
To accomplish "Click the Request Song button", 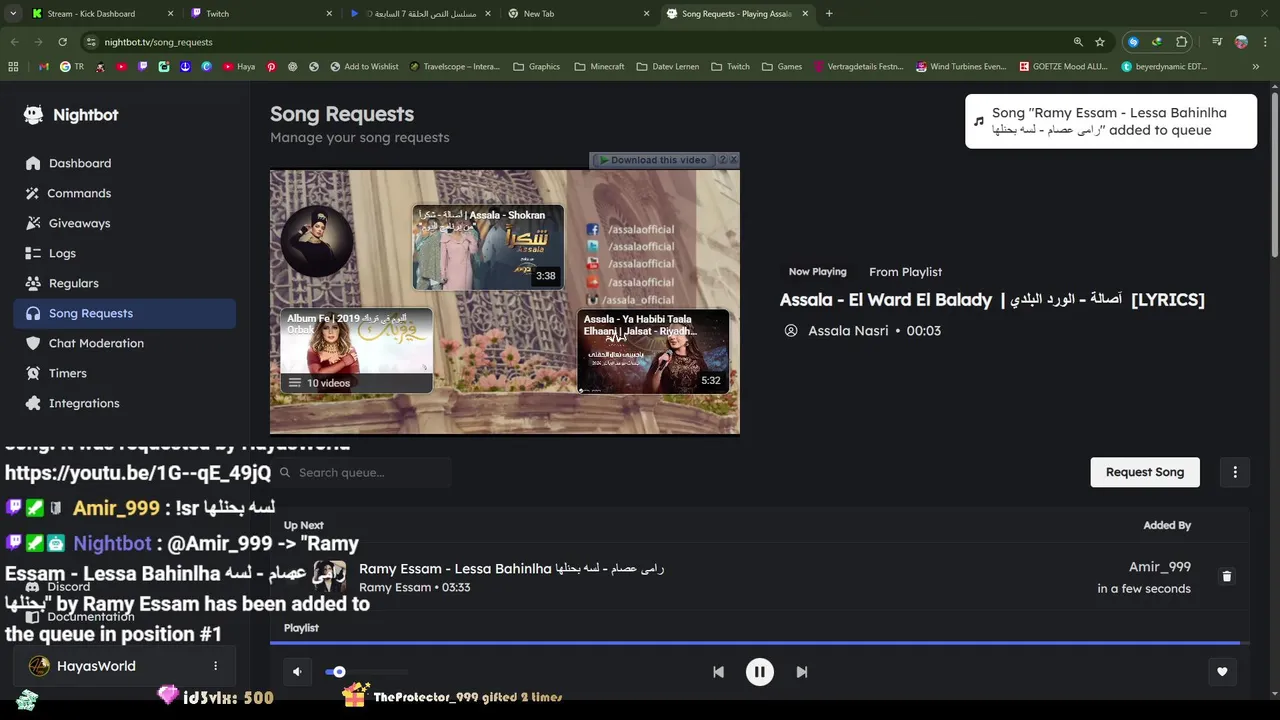I will tap(1145, 472).
